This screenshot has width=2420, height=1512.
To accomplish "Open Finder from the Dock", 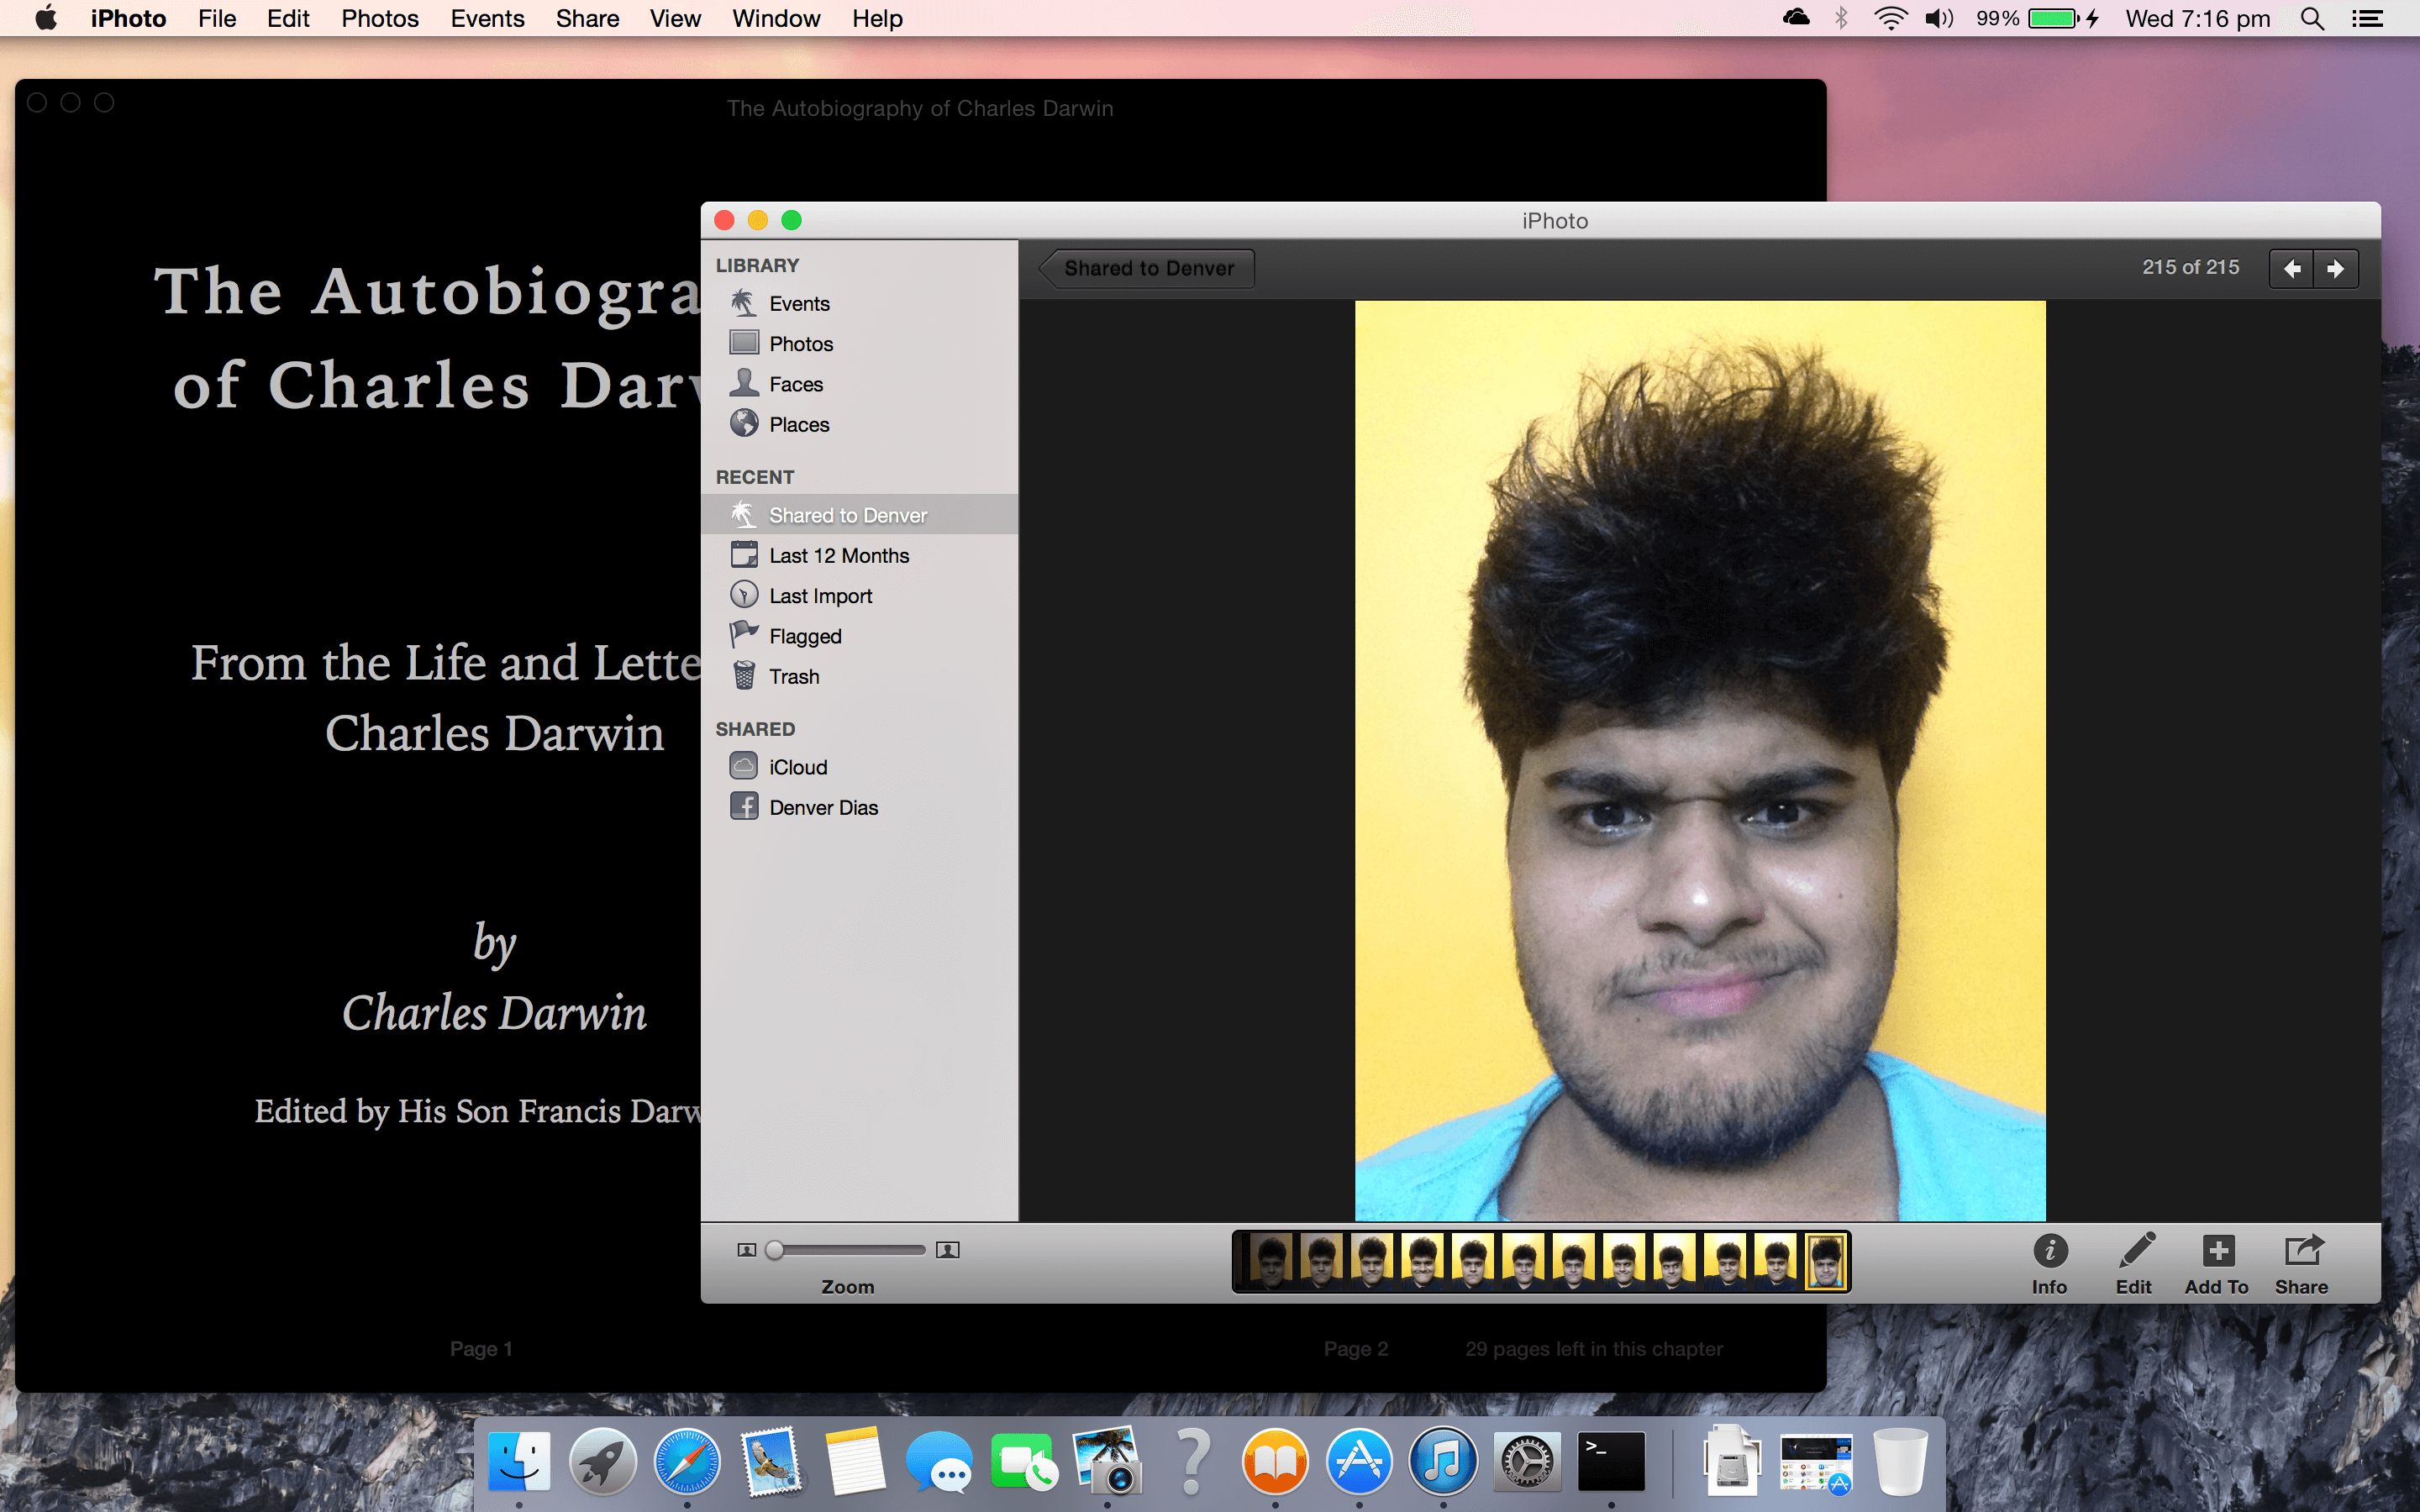I will coord(518,1462).
